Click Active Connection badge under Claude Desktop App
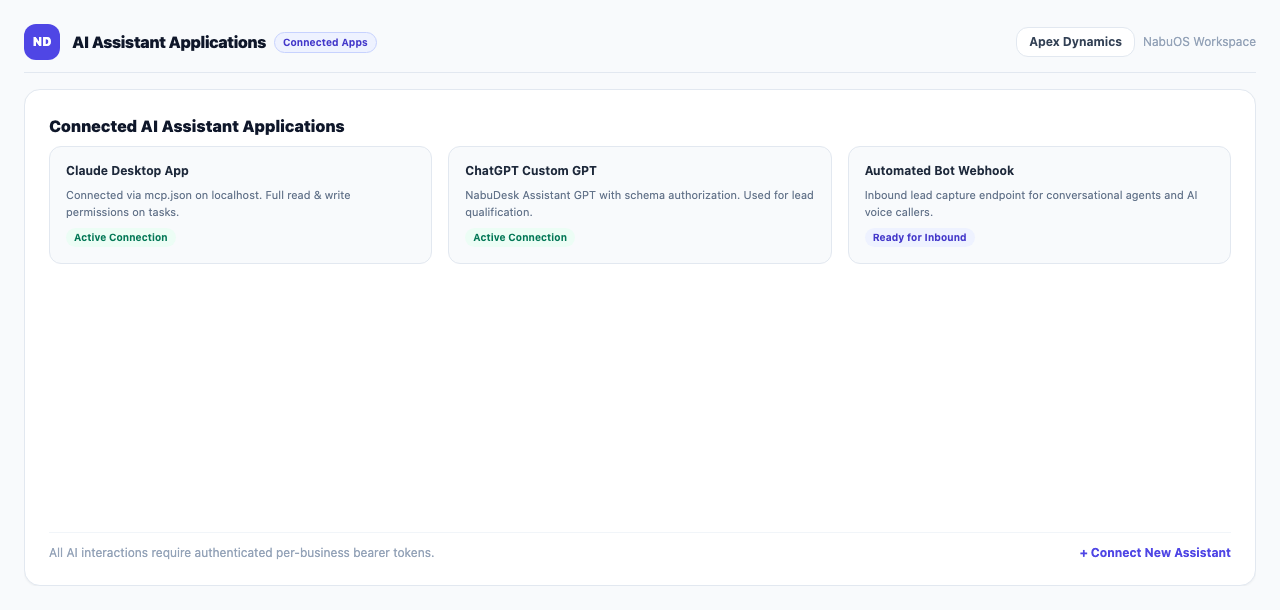Screen dimensions: 1280x610 click(121, 237)
